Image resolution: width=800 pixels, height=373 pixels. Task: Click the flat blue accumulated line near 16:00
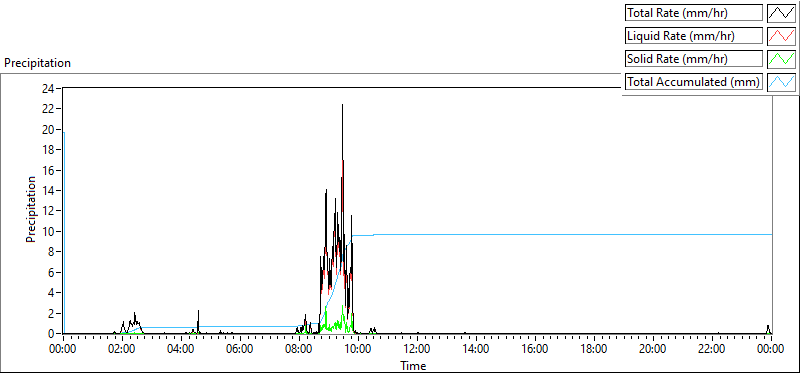tap(535, 234)
